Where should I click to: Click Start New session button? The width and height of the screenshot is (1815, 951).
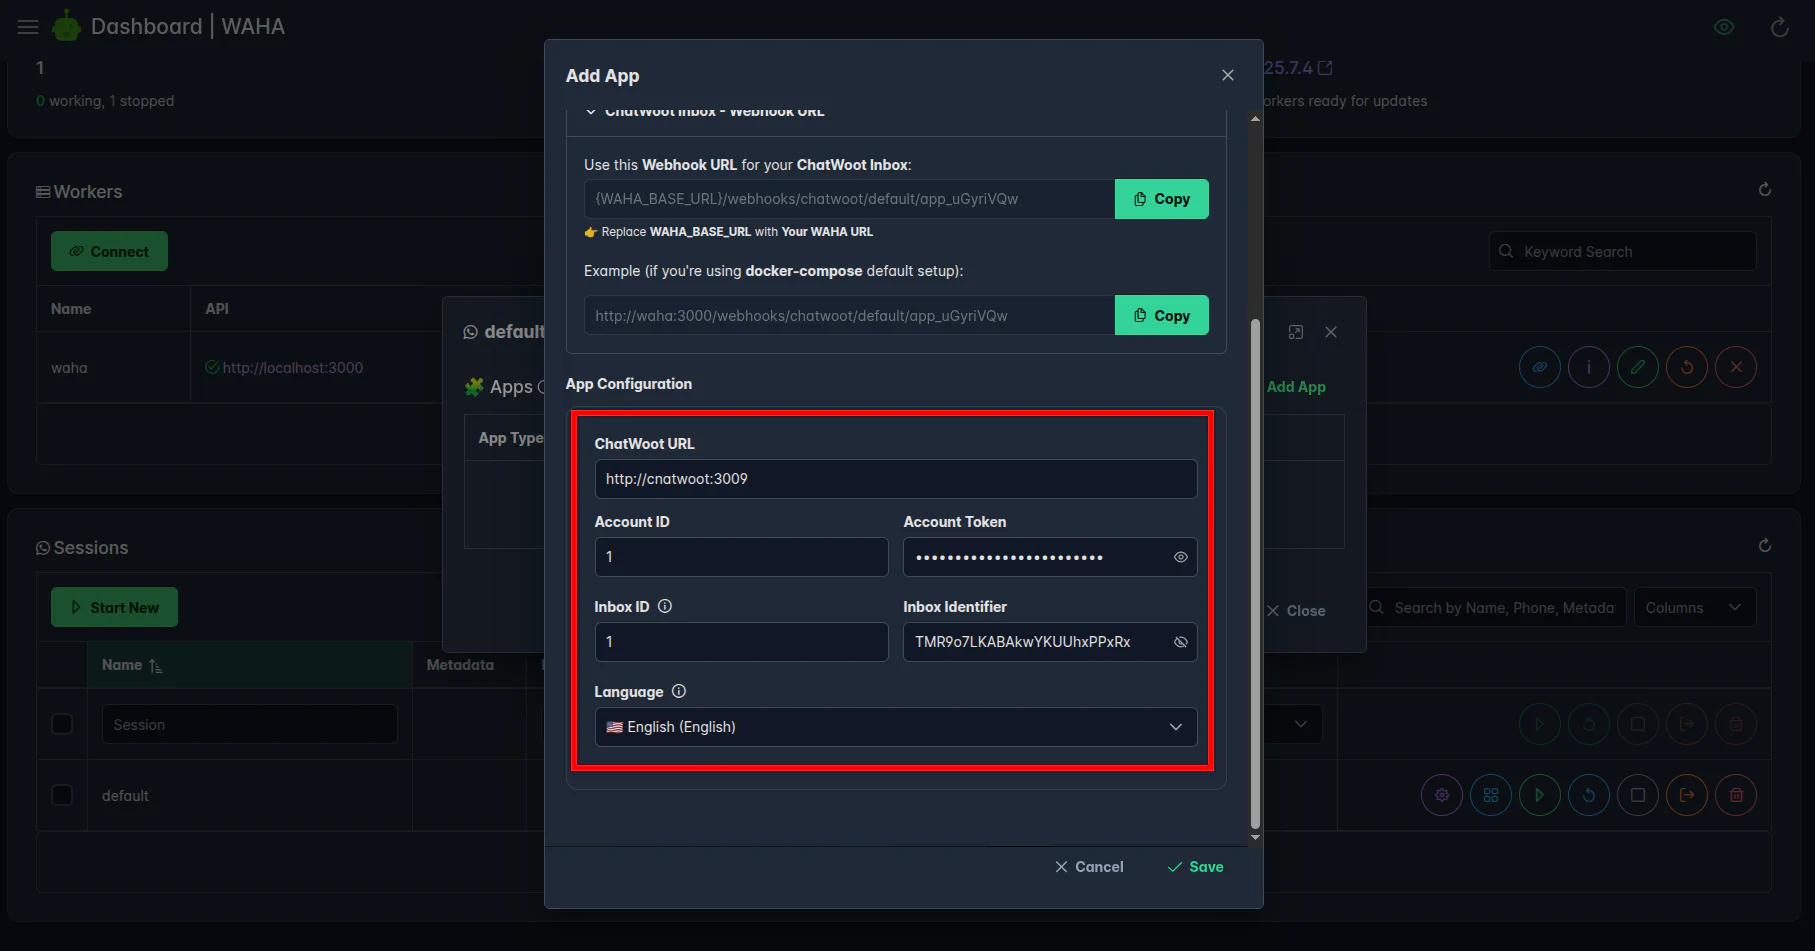114,607
